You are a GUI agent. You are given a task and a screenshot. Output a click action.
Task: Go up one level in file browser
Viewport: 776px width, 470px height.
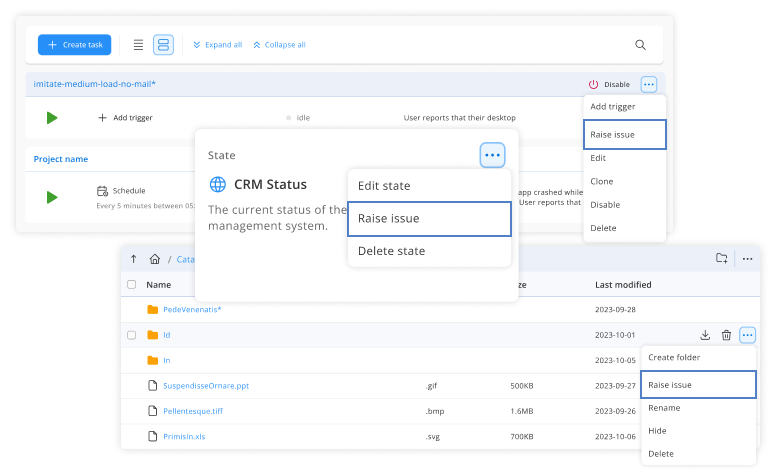134,259
